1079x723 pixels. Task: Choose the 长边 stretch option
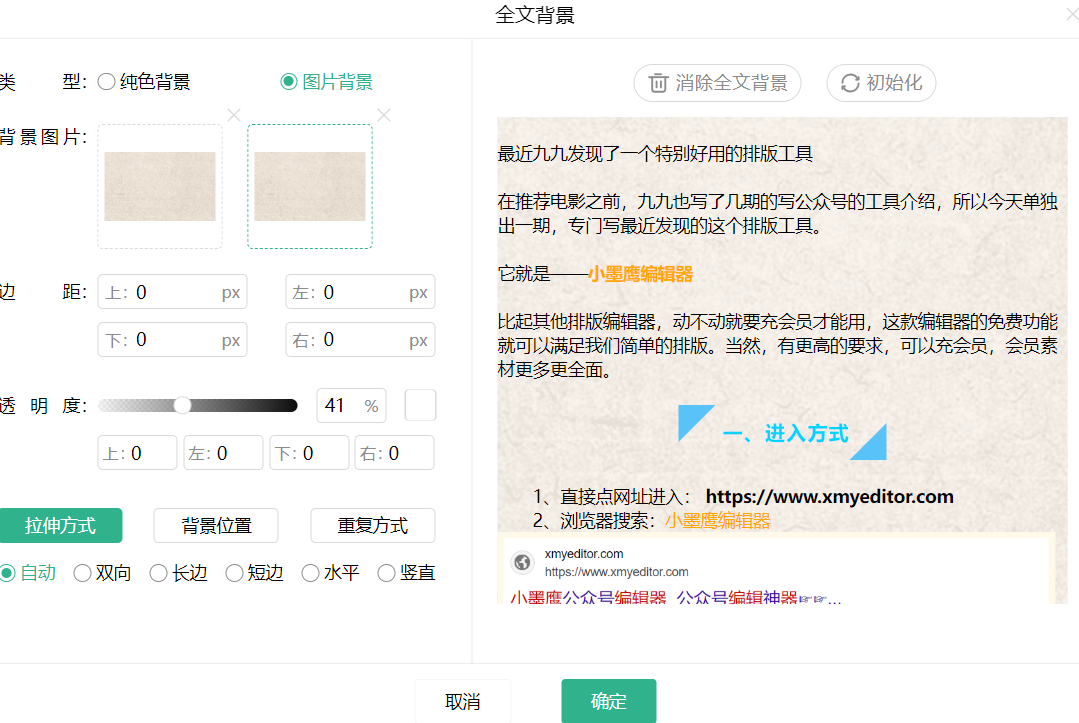158,573
